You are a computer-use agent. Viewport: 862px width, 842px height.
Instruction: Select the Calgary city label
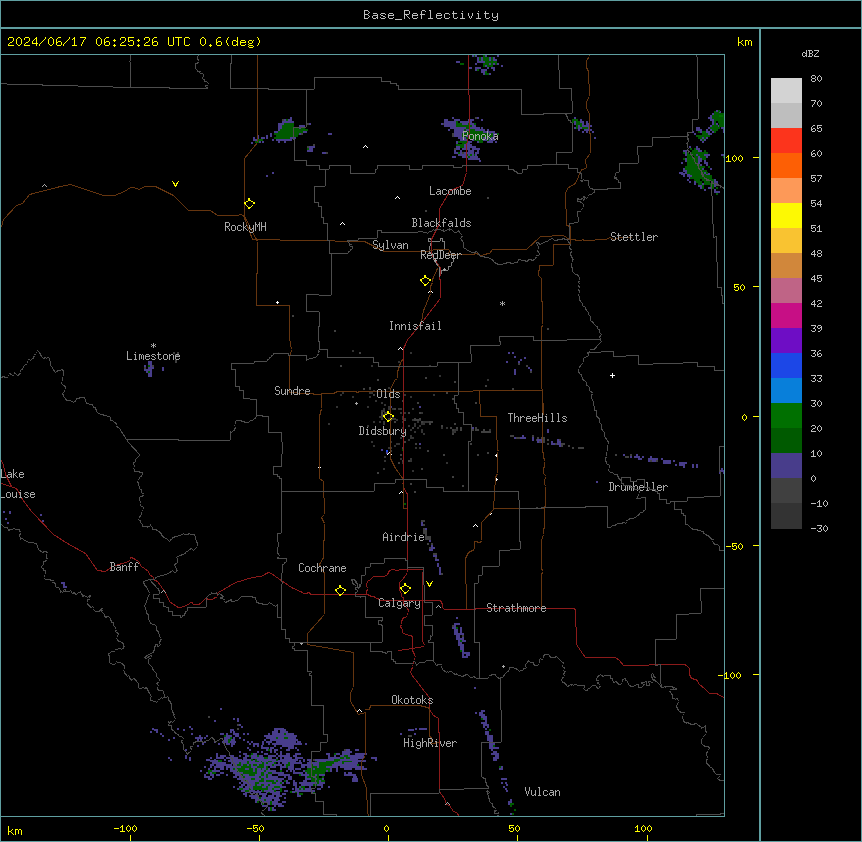399,603
